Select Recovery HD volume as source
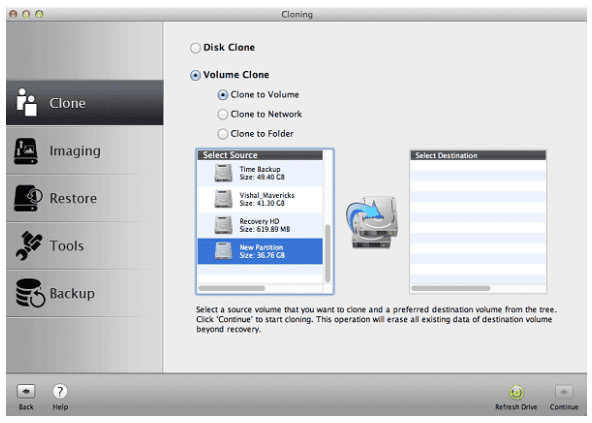The width and height of the screenshot is (592, 423). point(260,225)
